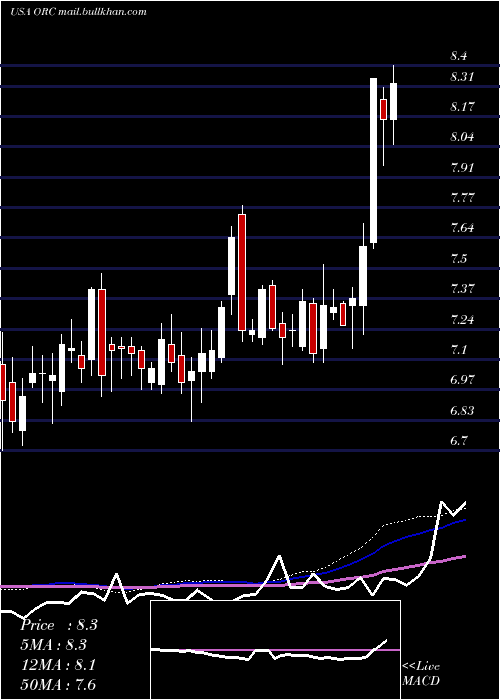Click the 8.31 price axis label

[x=462, y=77]
